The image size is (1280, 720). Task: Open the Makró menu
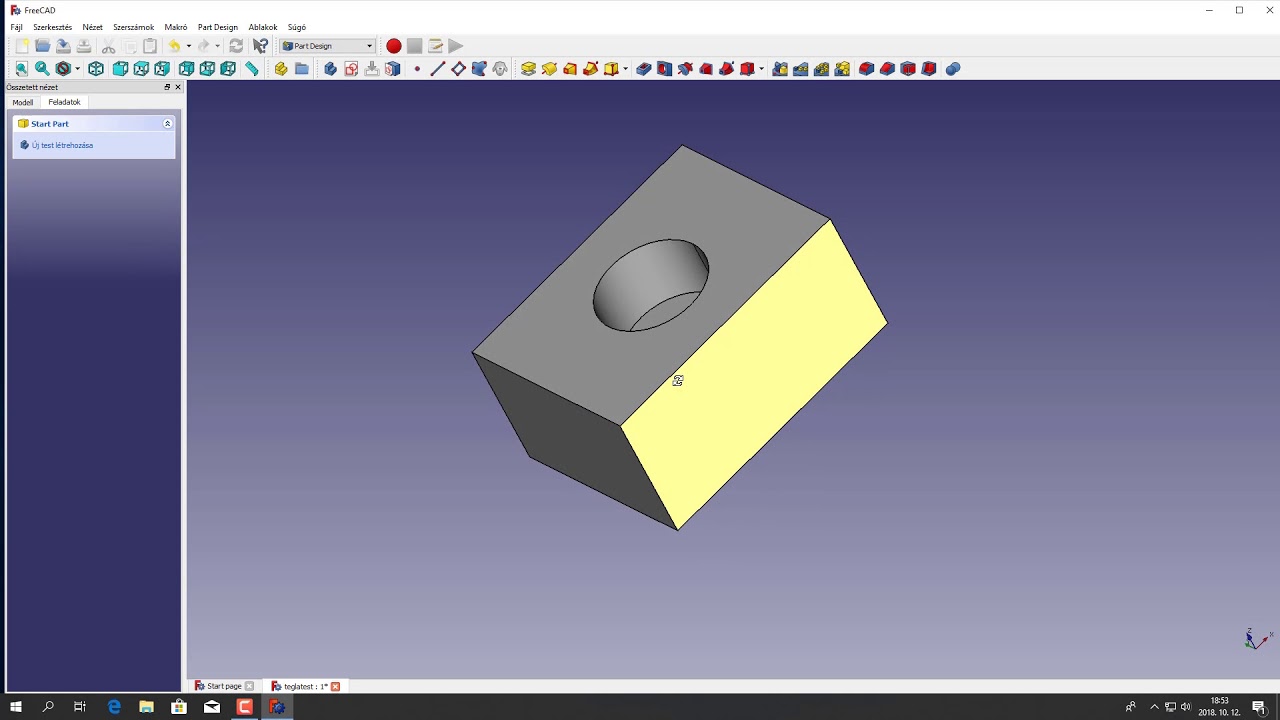click(x=176, y=27)
